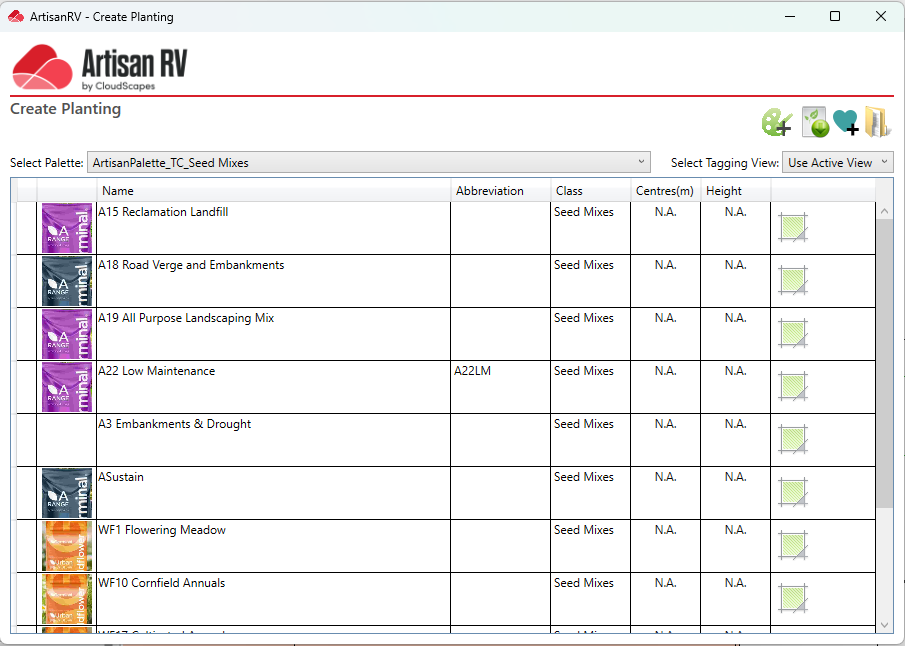
Task: Click the A19 All Purpose Landscaping thumbnail
Action: click(67, 334)
